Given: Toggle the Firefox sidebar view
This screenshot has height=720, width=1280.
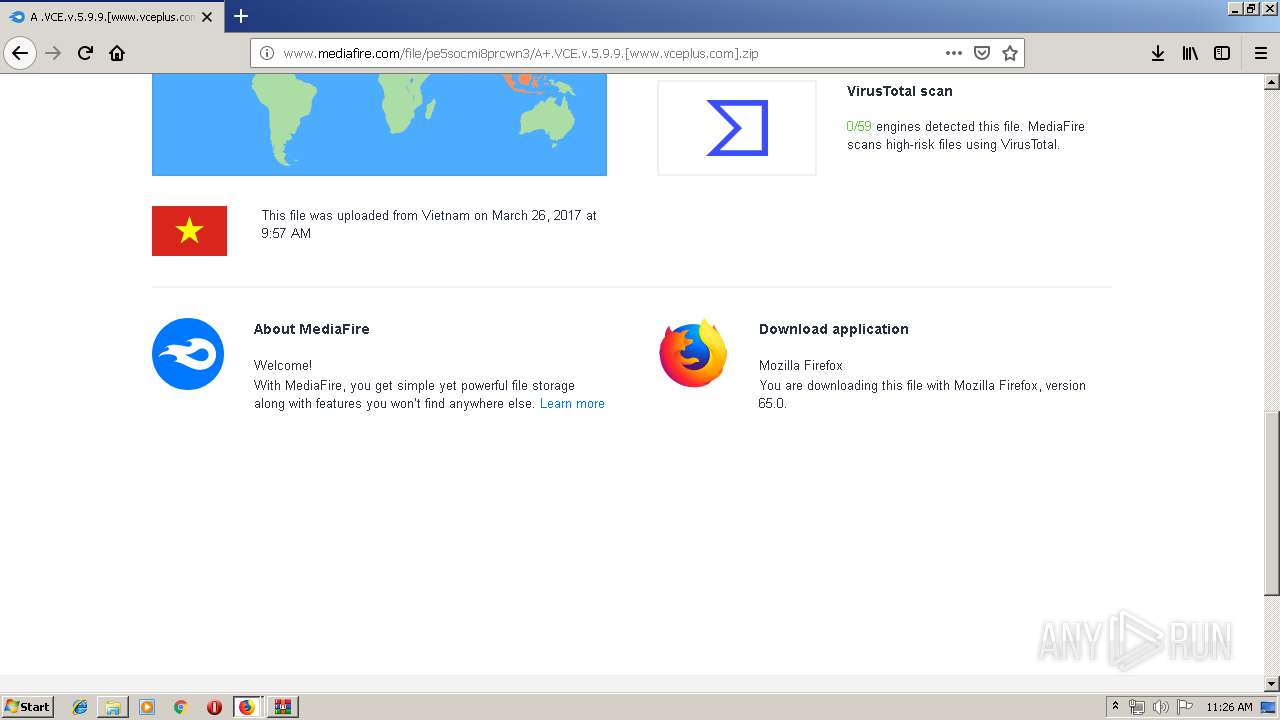Looking at the screenshot, I should [1222, 53].
